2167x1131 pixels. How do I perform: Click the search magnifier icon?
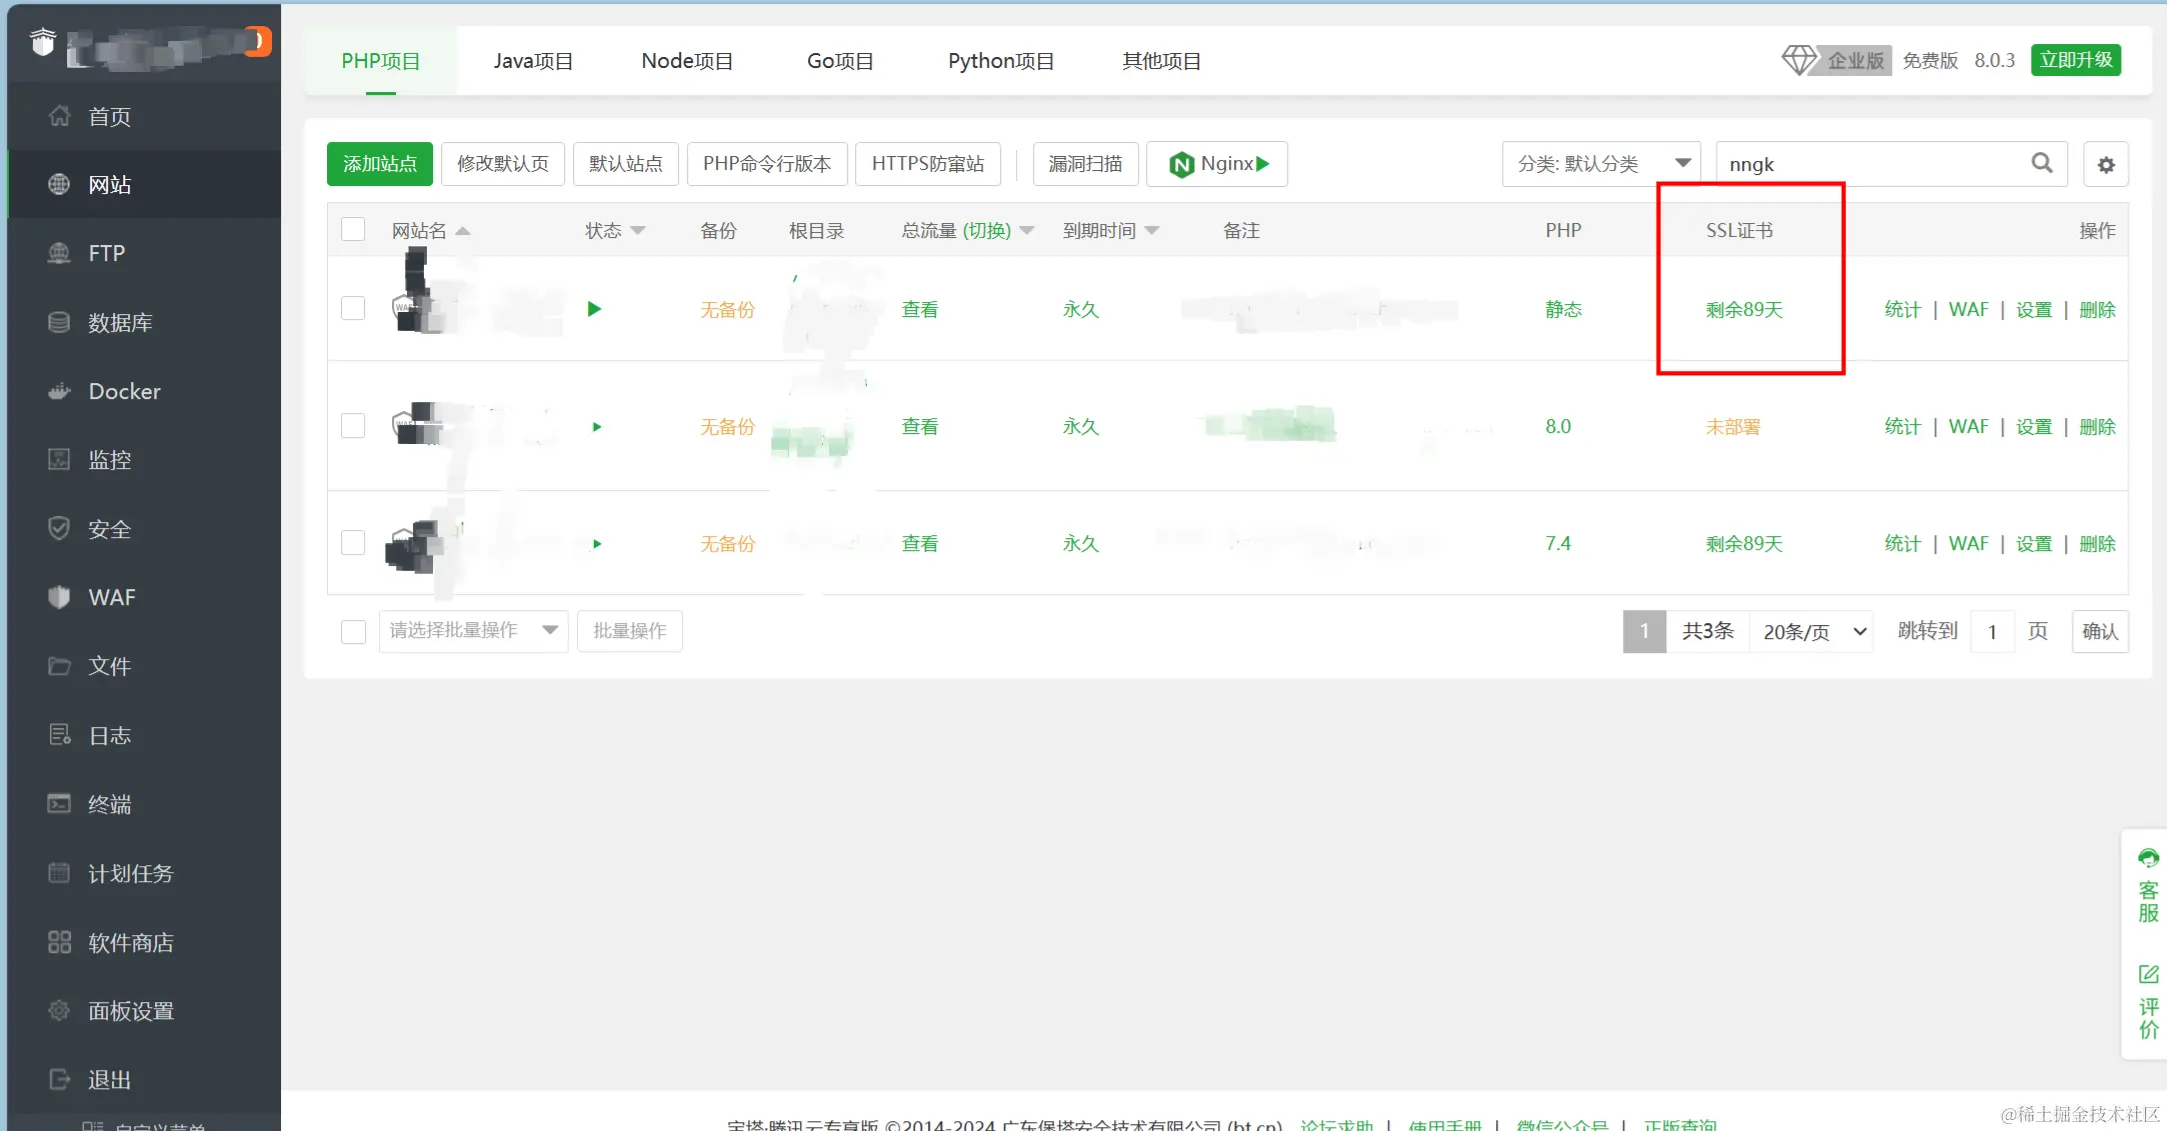[x=2042, y=163]
